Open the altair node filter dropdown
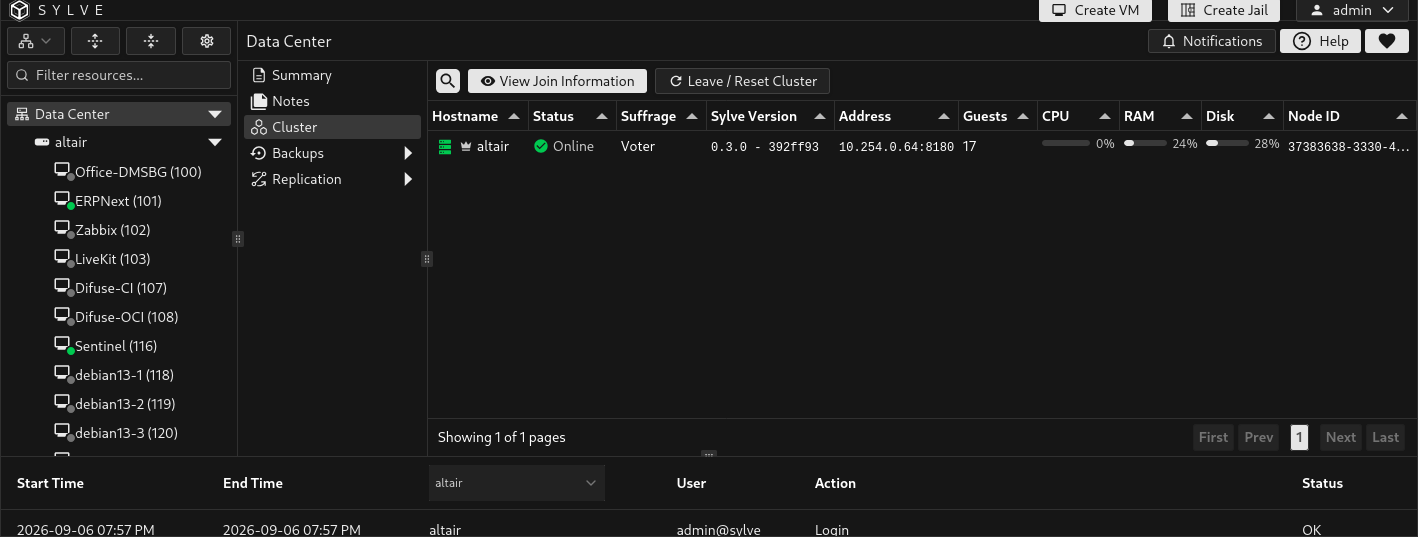Viewport: 1418px width, 537px height. [517, 483]
